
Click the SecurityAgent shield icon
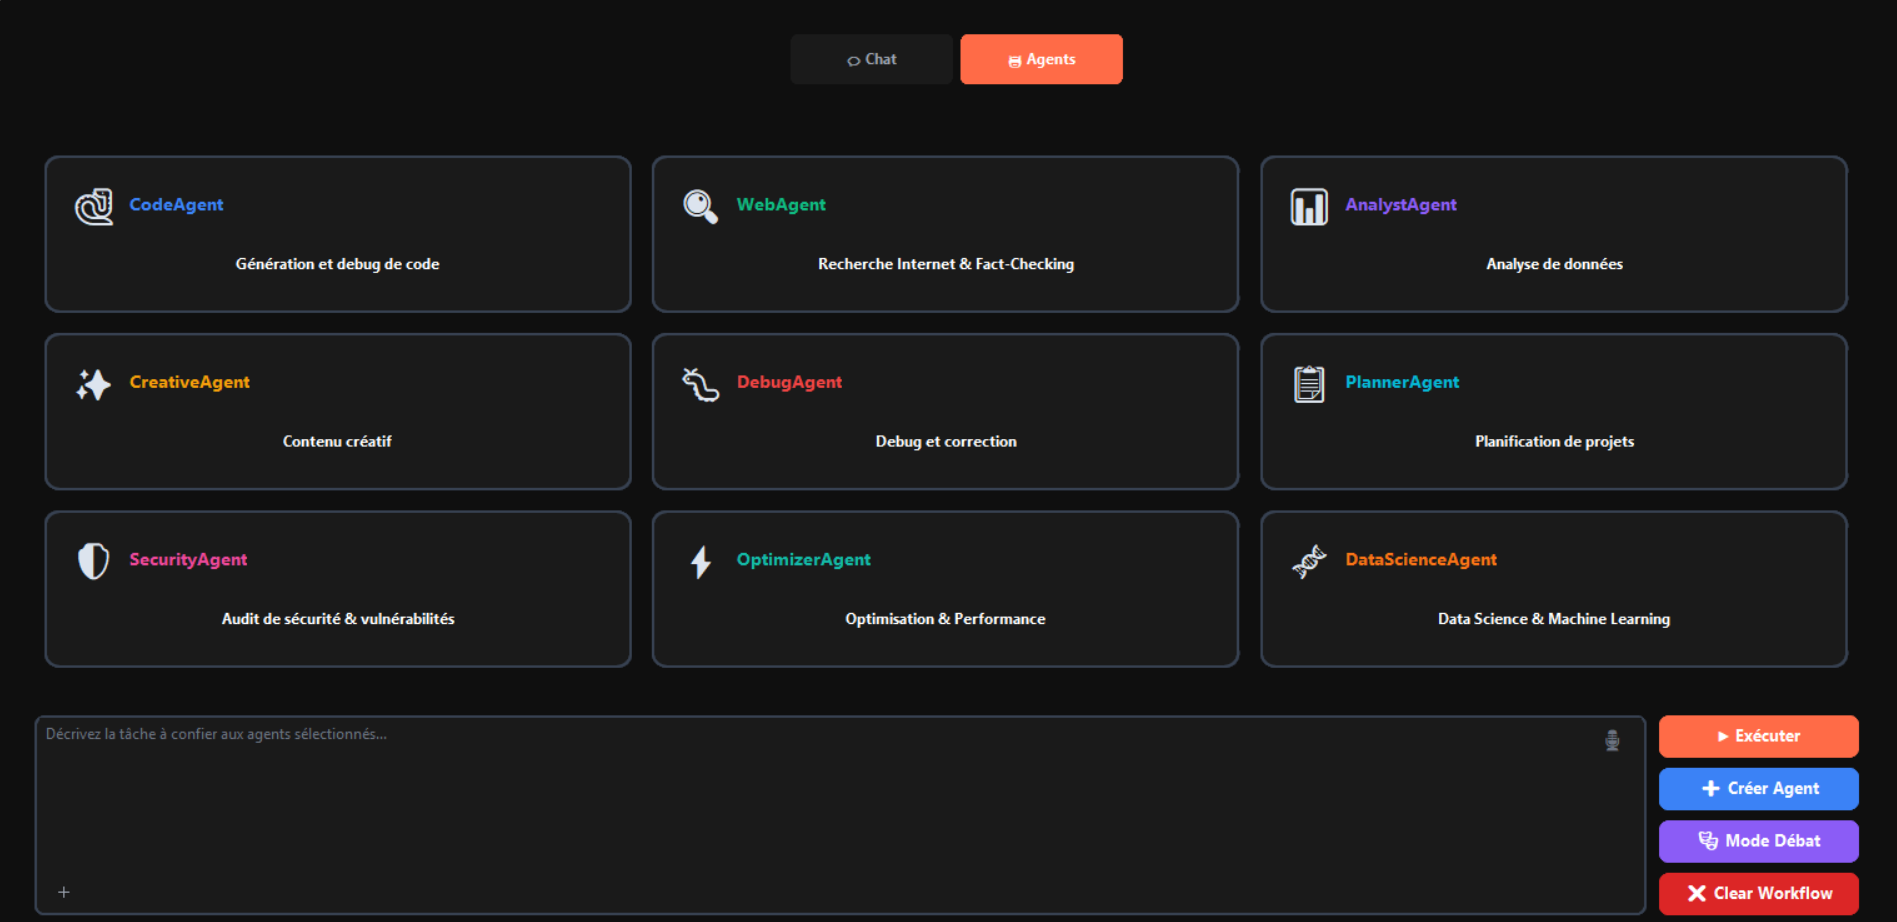[x=94, y=561]
